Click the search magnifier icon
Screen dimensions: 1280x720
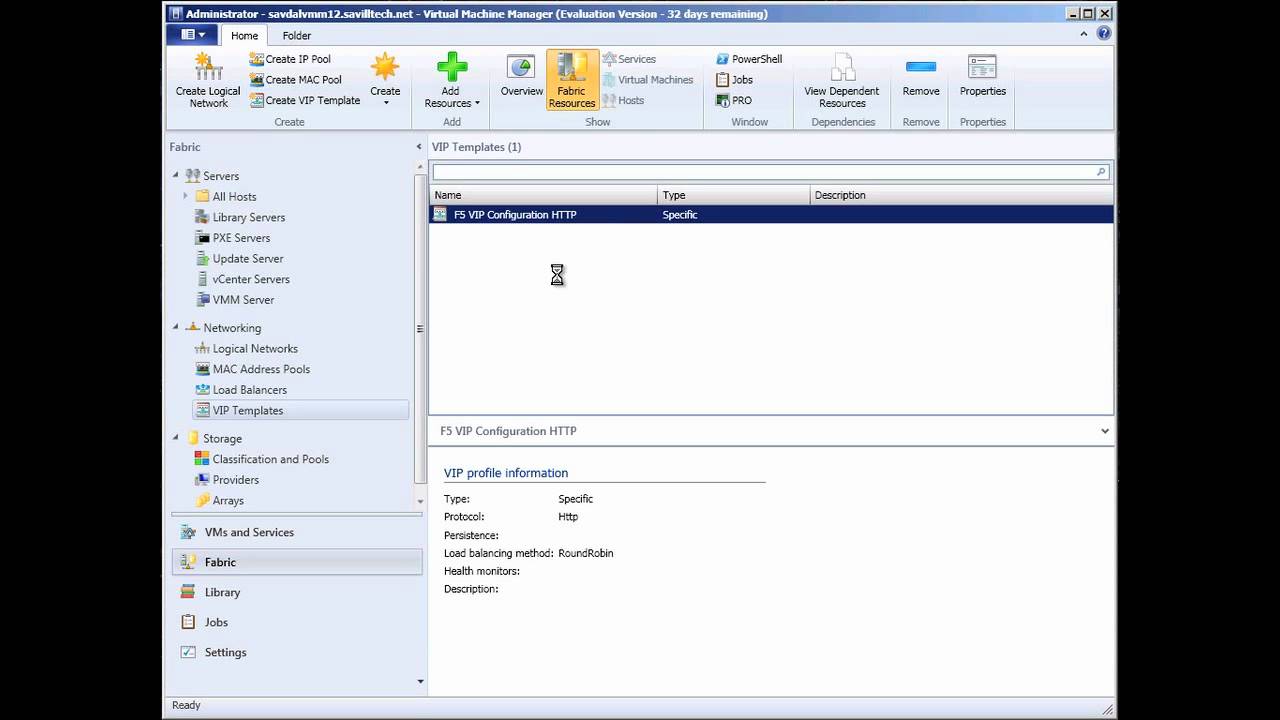pos(1101,172)
